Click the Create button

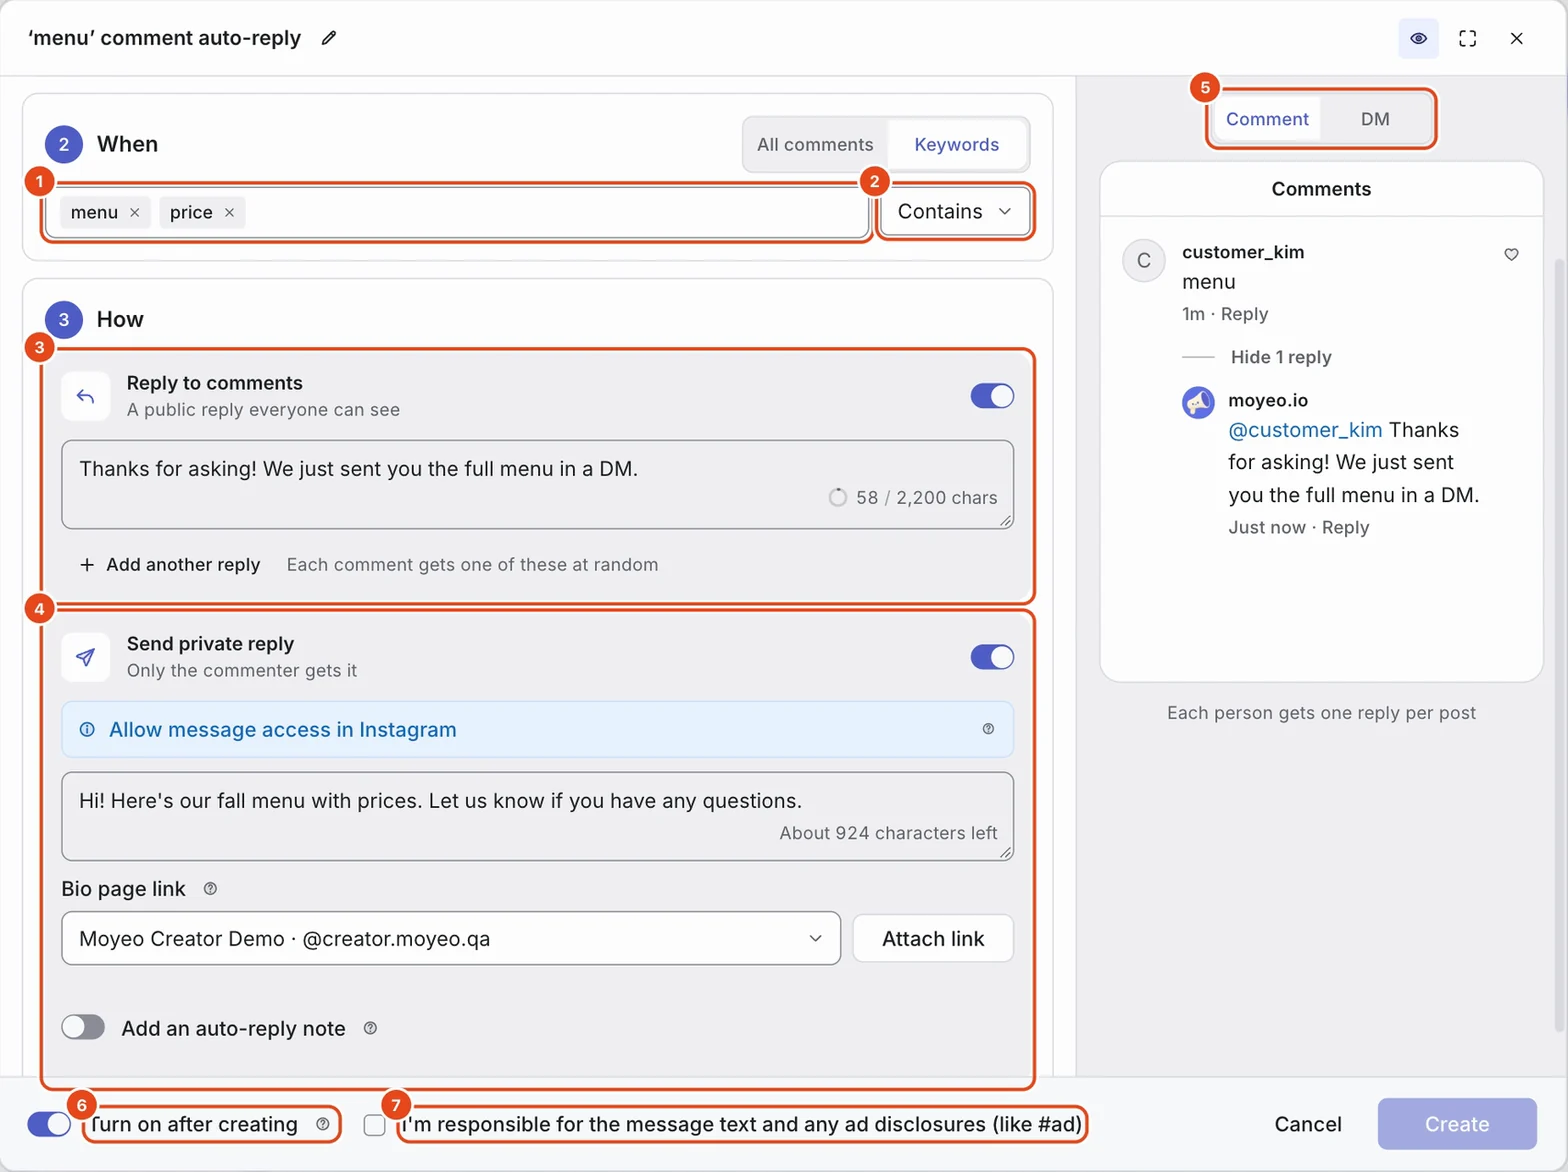1457,1124
